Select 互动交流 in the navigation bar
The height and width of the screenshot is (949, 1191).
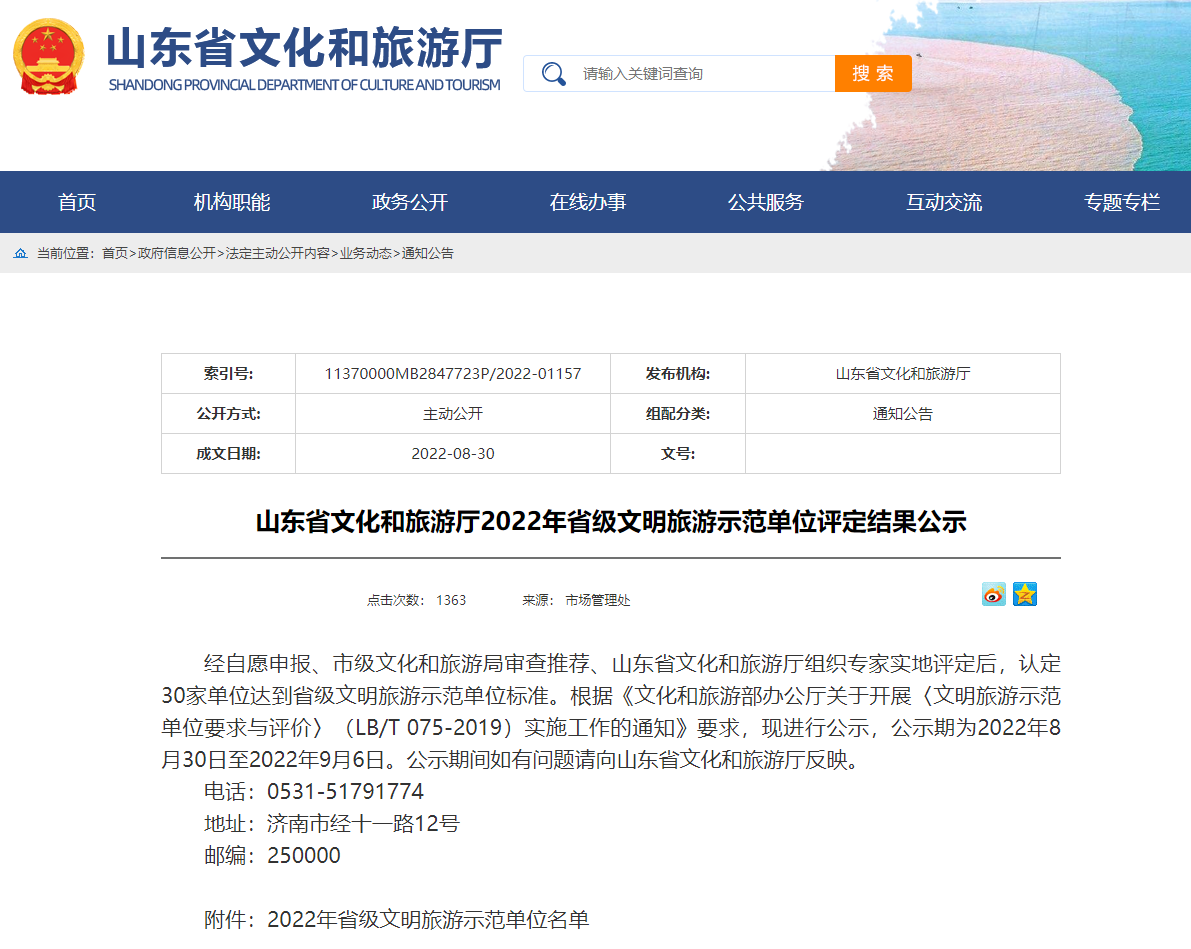coord(944,202)
